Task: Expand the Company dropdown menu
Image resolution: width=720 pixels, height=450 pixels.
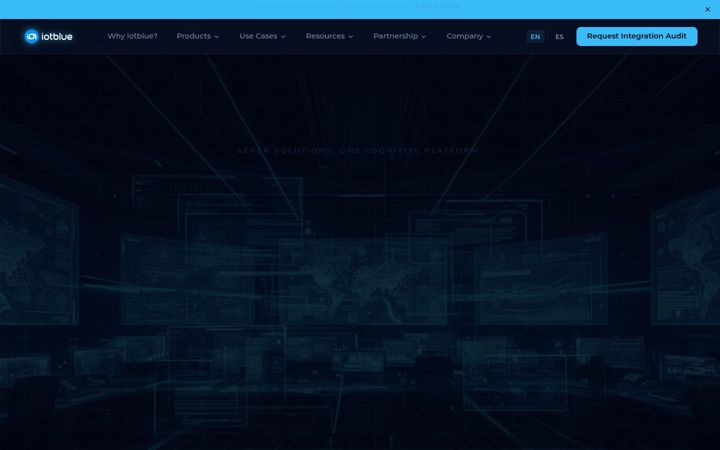Action: pyautogui.click(x=468, y=36)
